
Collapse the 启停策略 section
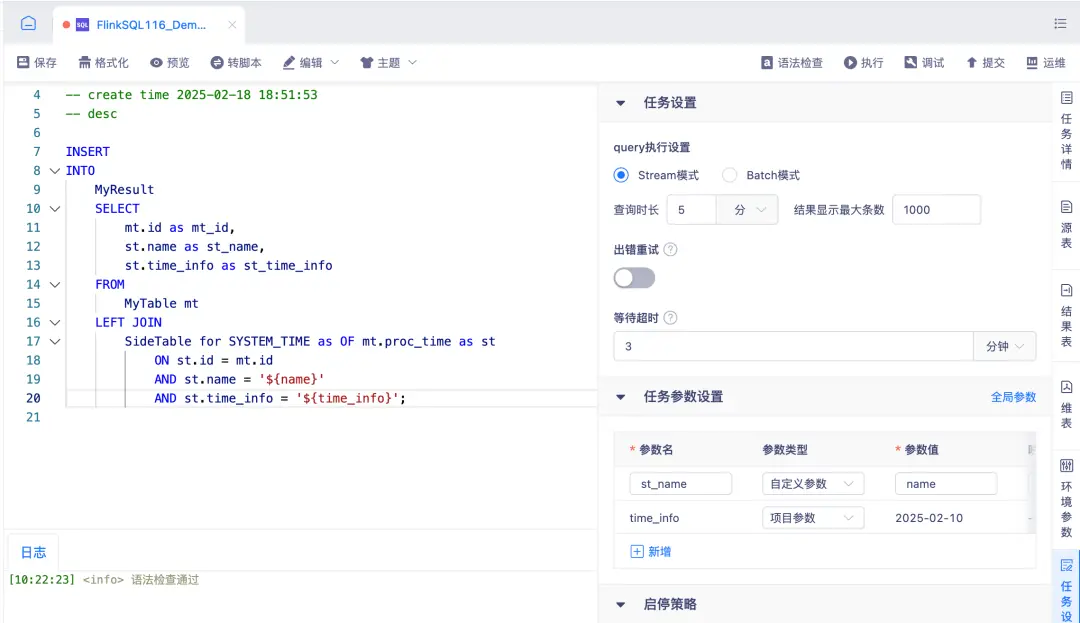pos(621,604)
